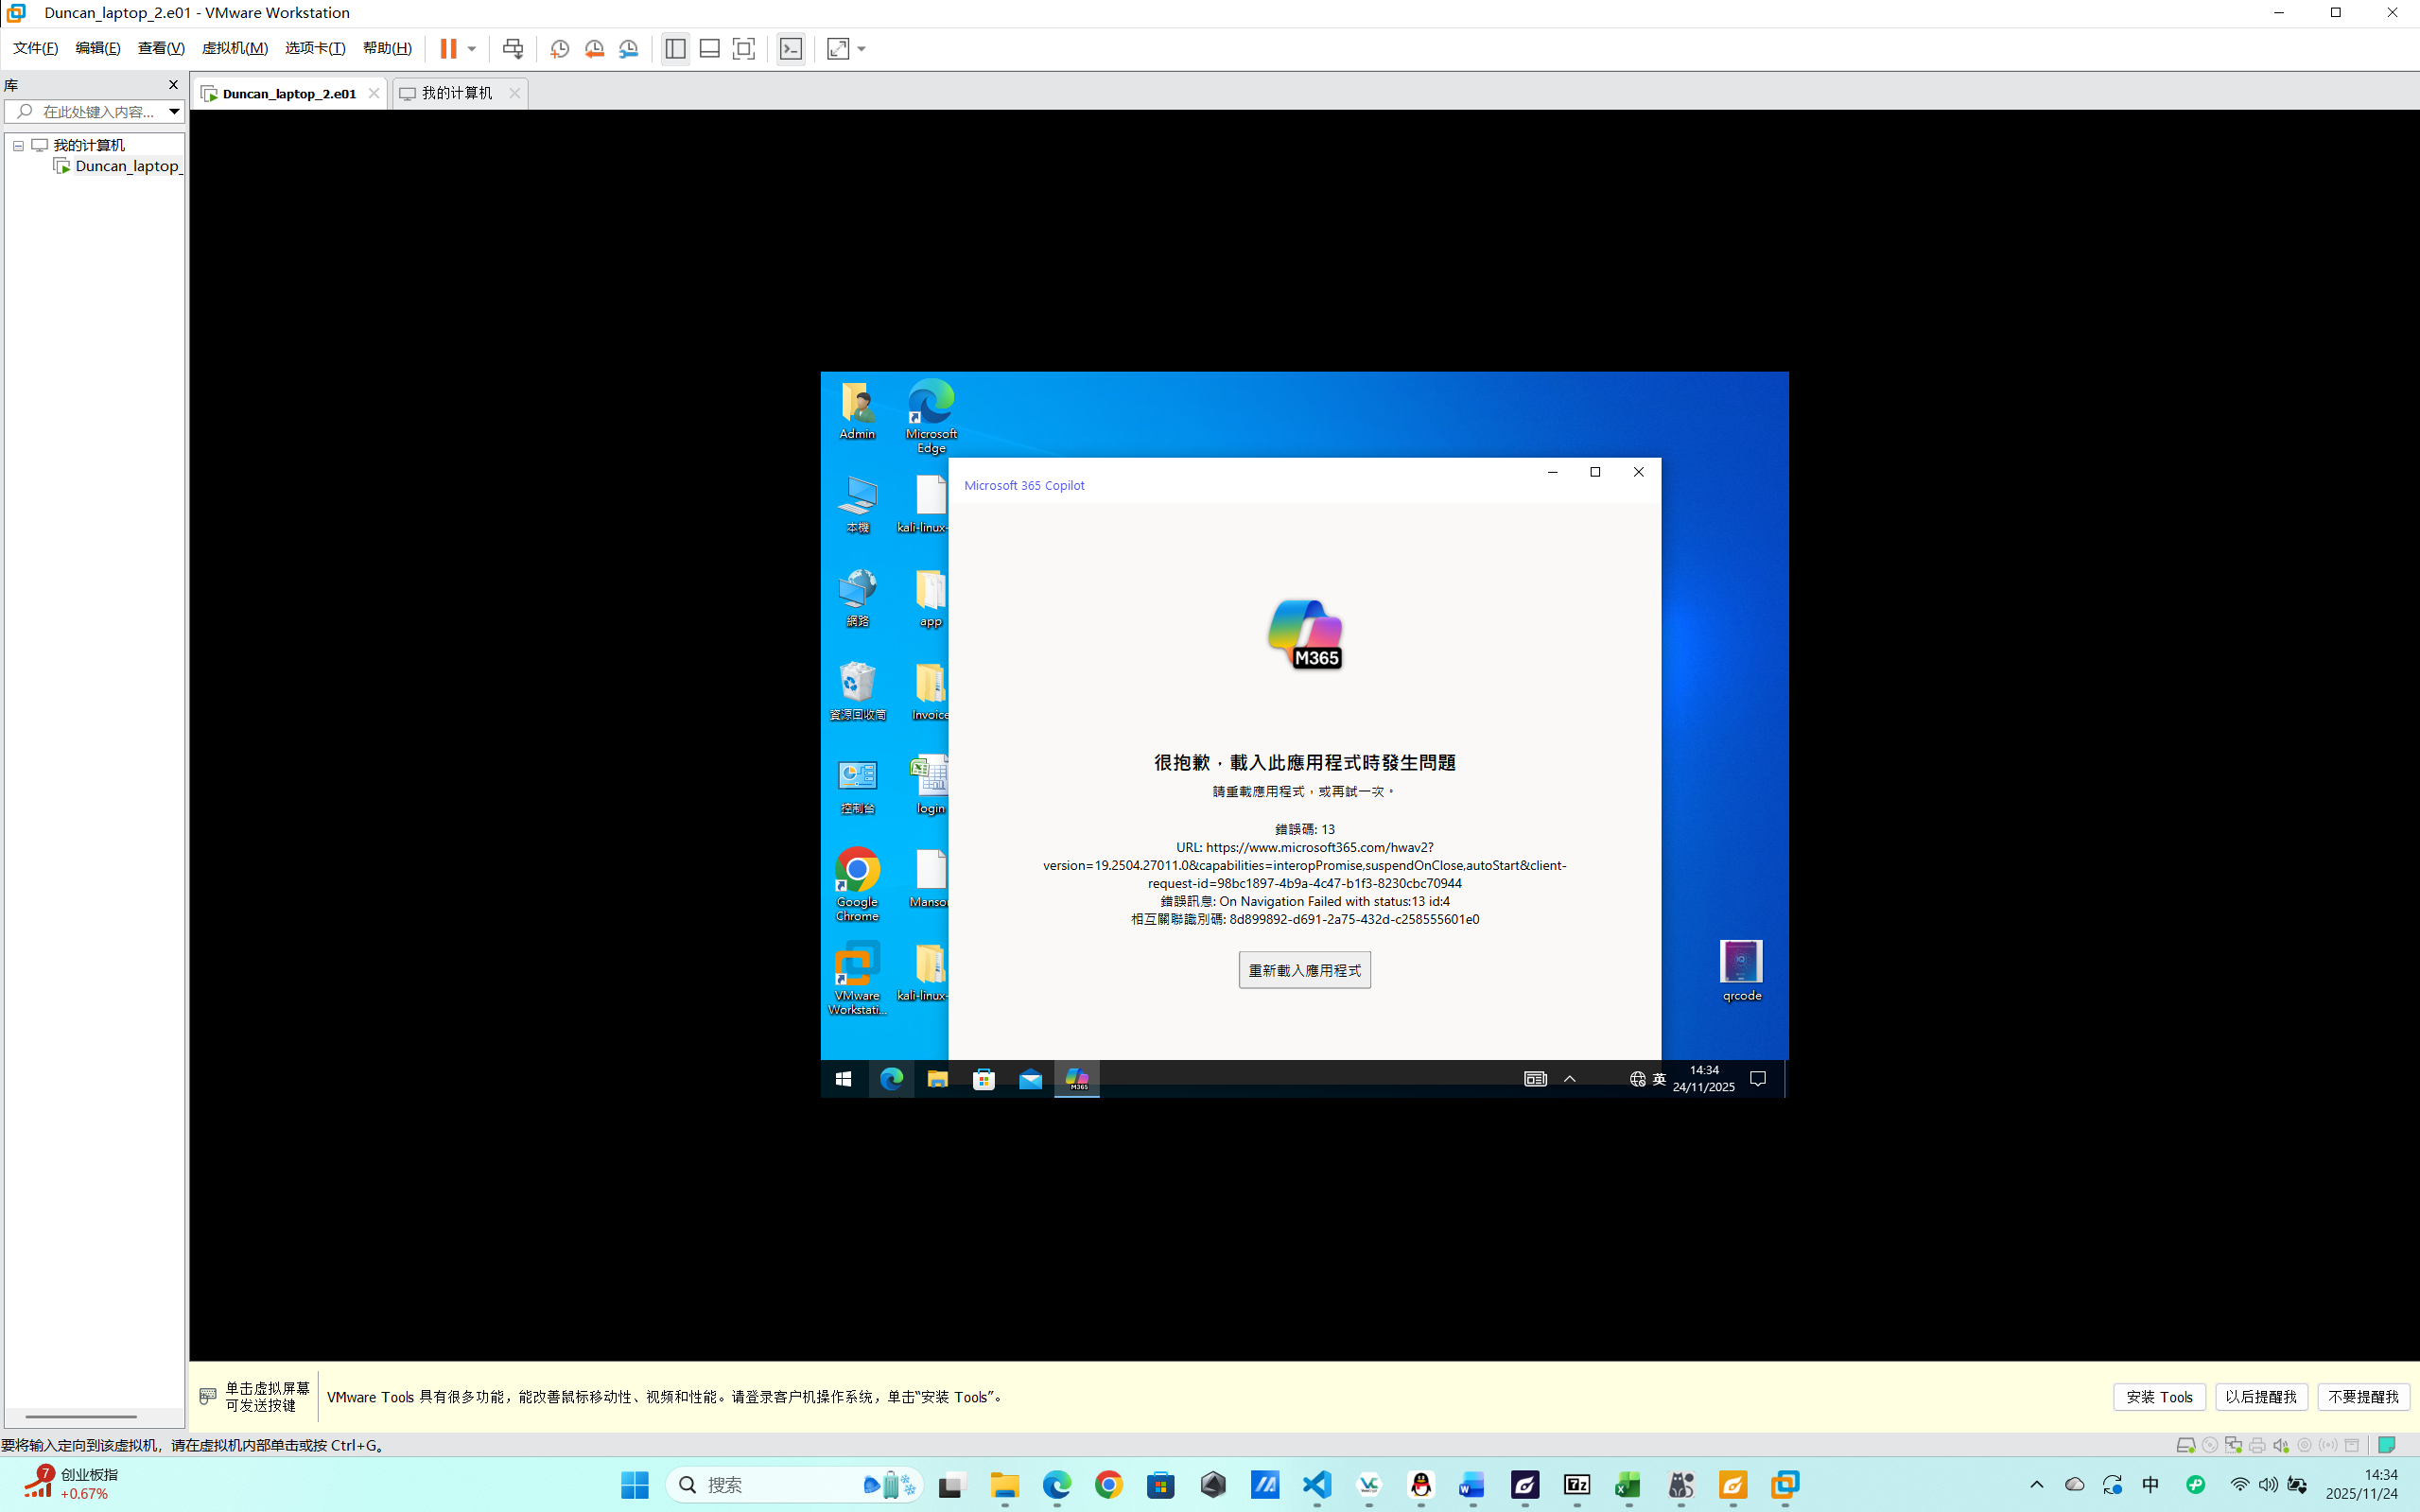Image resolution: width=2420 pixels, height=1512 pixels.
Task: Expand the stretch guest dropdown arrow
Action: point(862,48)
